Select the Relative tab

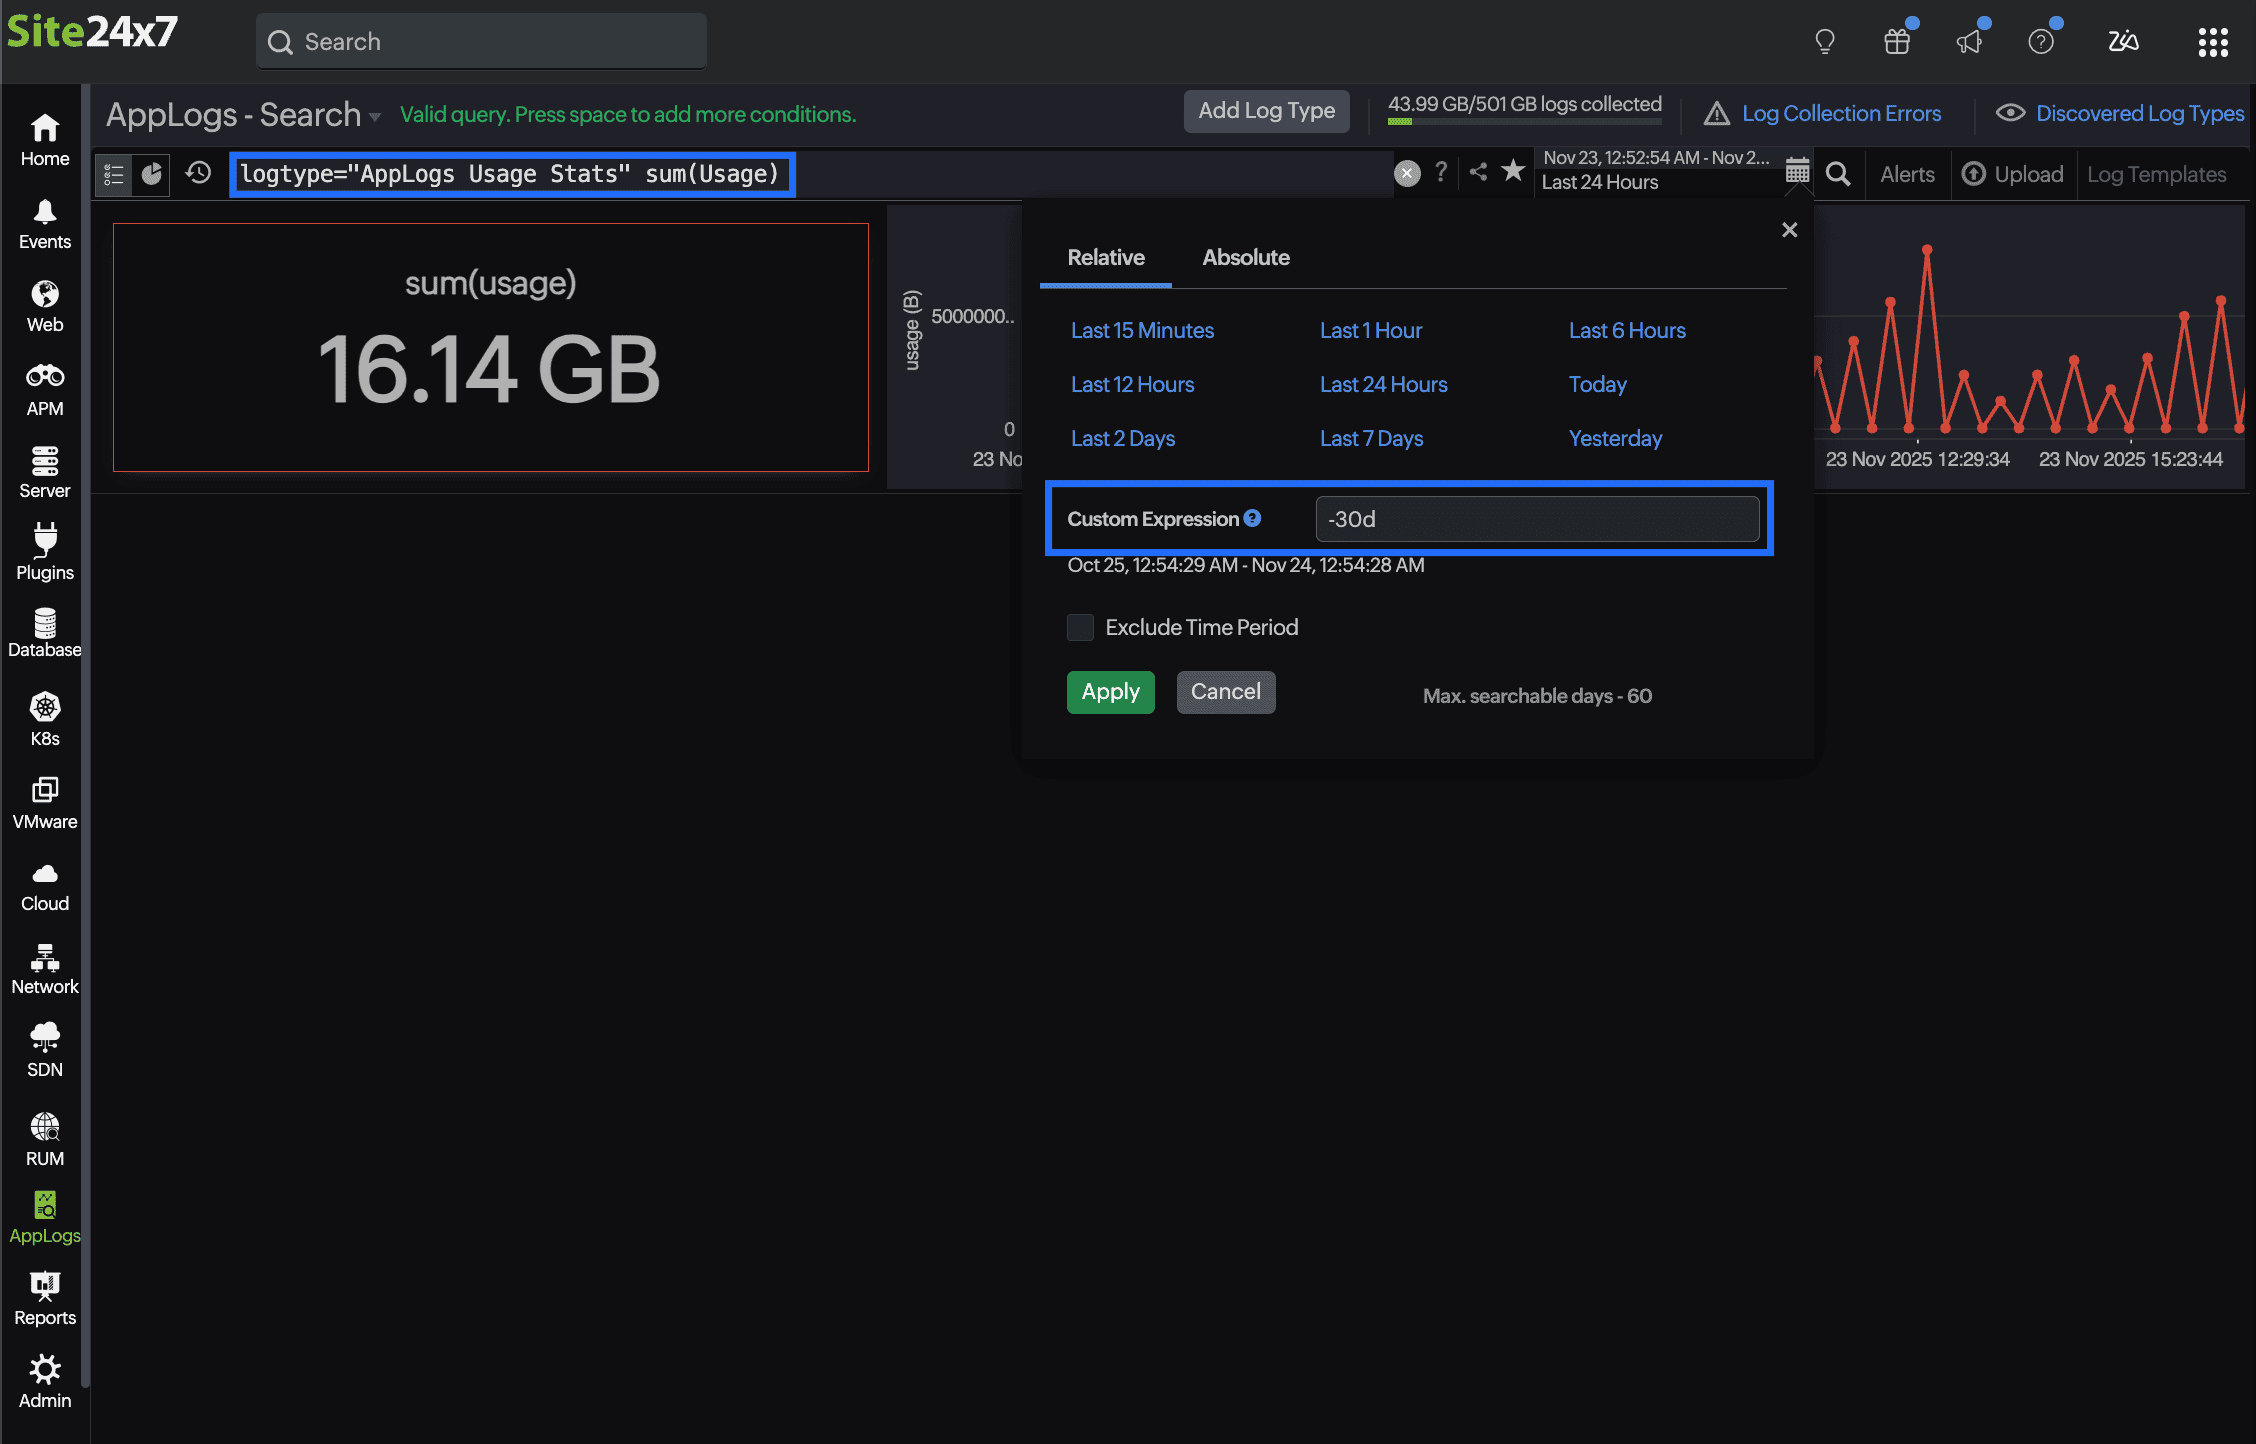1105,257
